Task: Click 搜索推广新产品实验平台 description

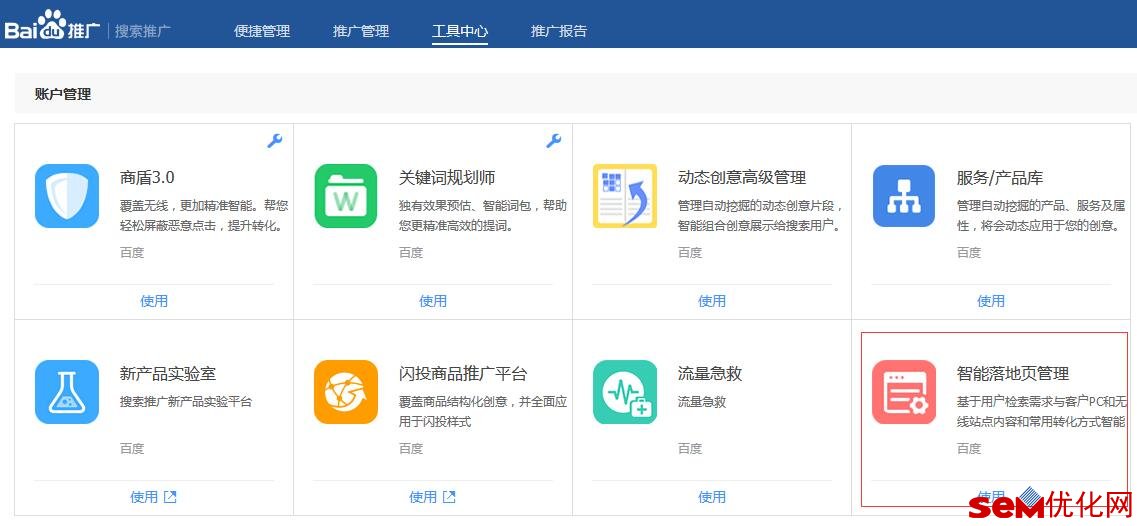Action: [186, 401]
